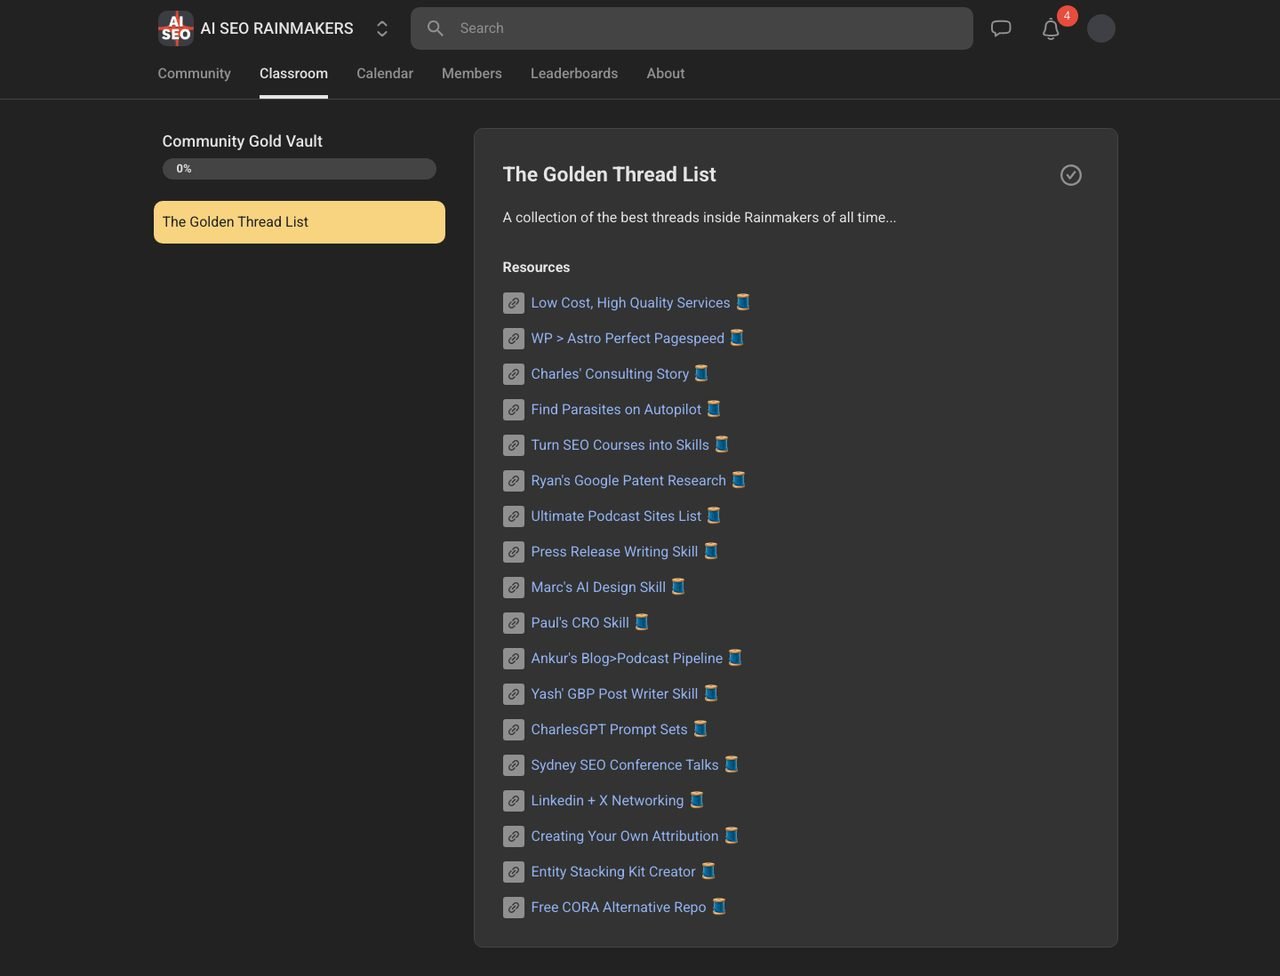Click link icon beside Press Release Writing Skill
This screenshot has height=976, width=1280.
click(x=513, y=552)
